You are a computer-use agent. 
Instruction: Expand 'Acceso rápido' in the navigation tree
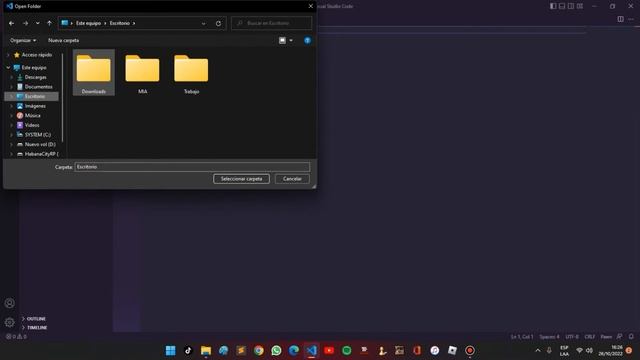click(x=8, y=55)
